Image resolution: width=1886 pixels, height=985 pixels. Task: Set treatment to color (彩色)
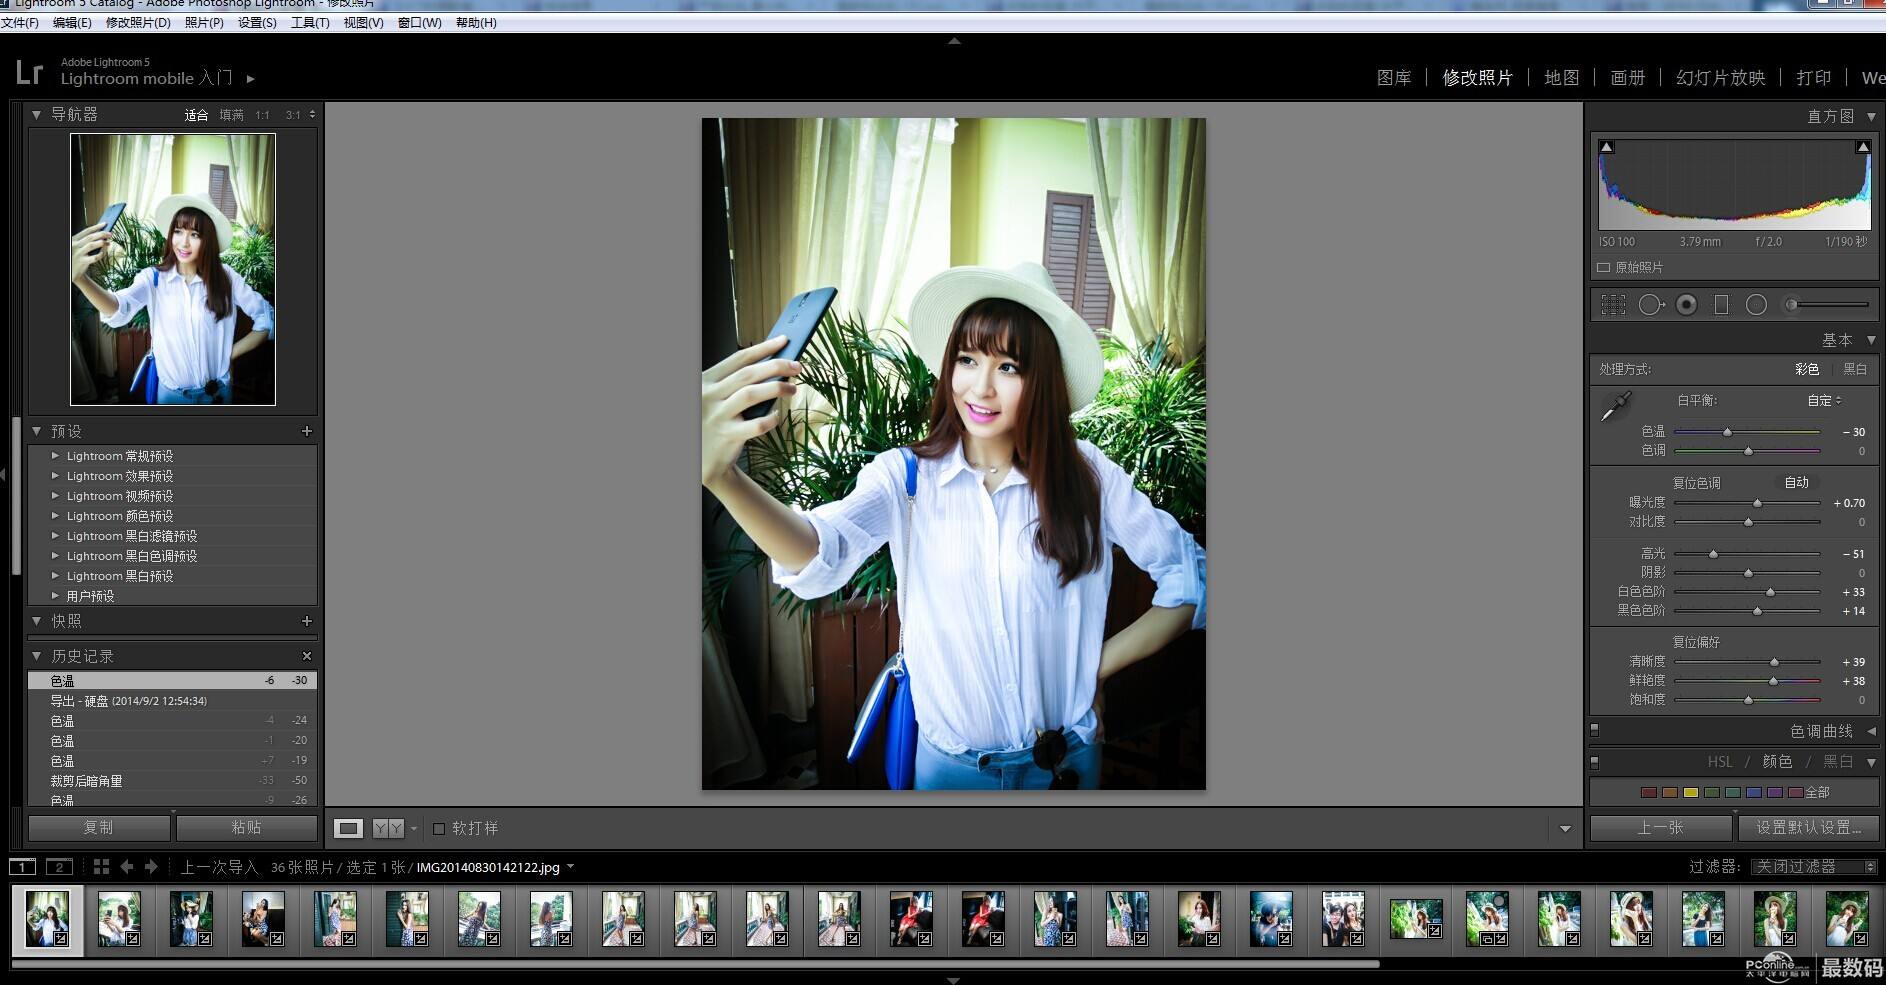click(x=1807, y=369)
